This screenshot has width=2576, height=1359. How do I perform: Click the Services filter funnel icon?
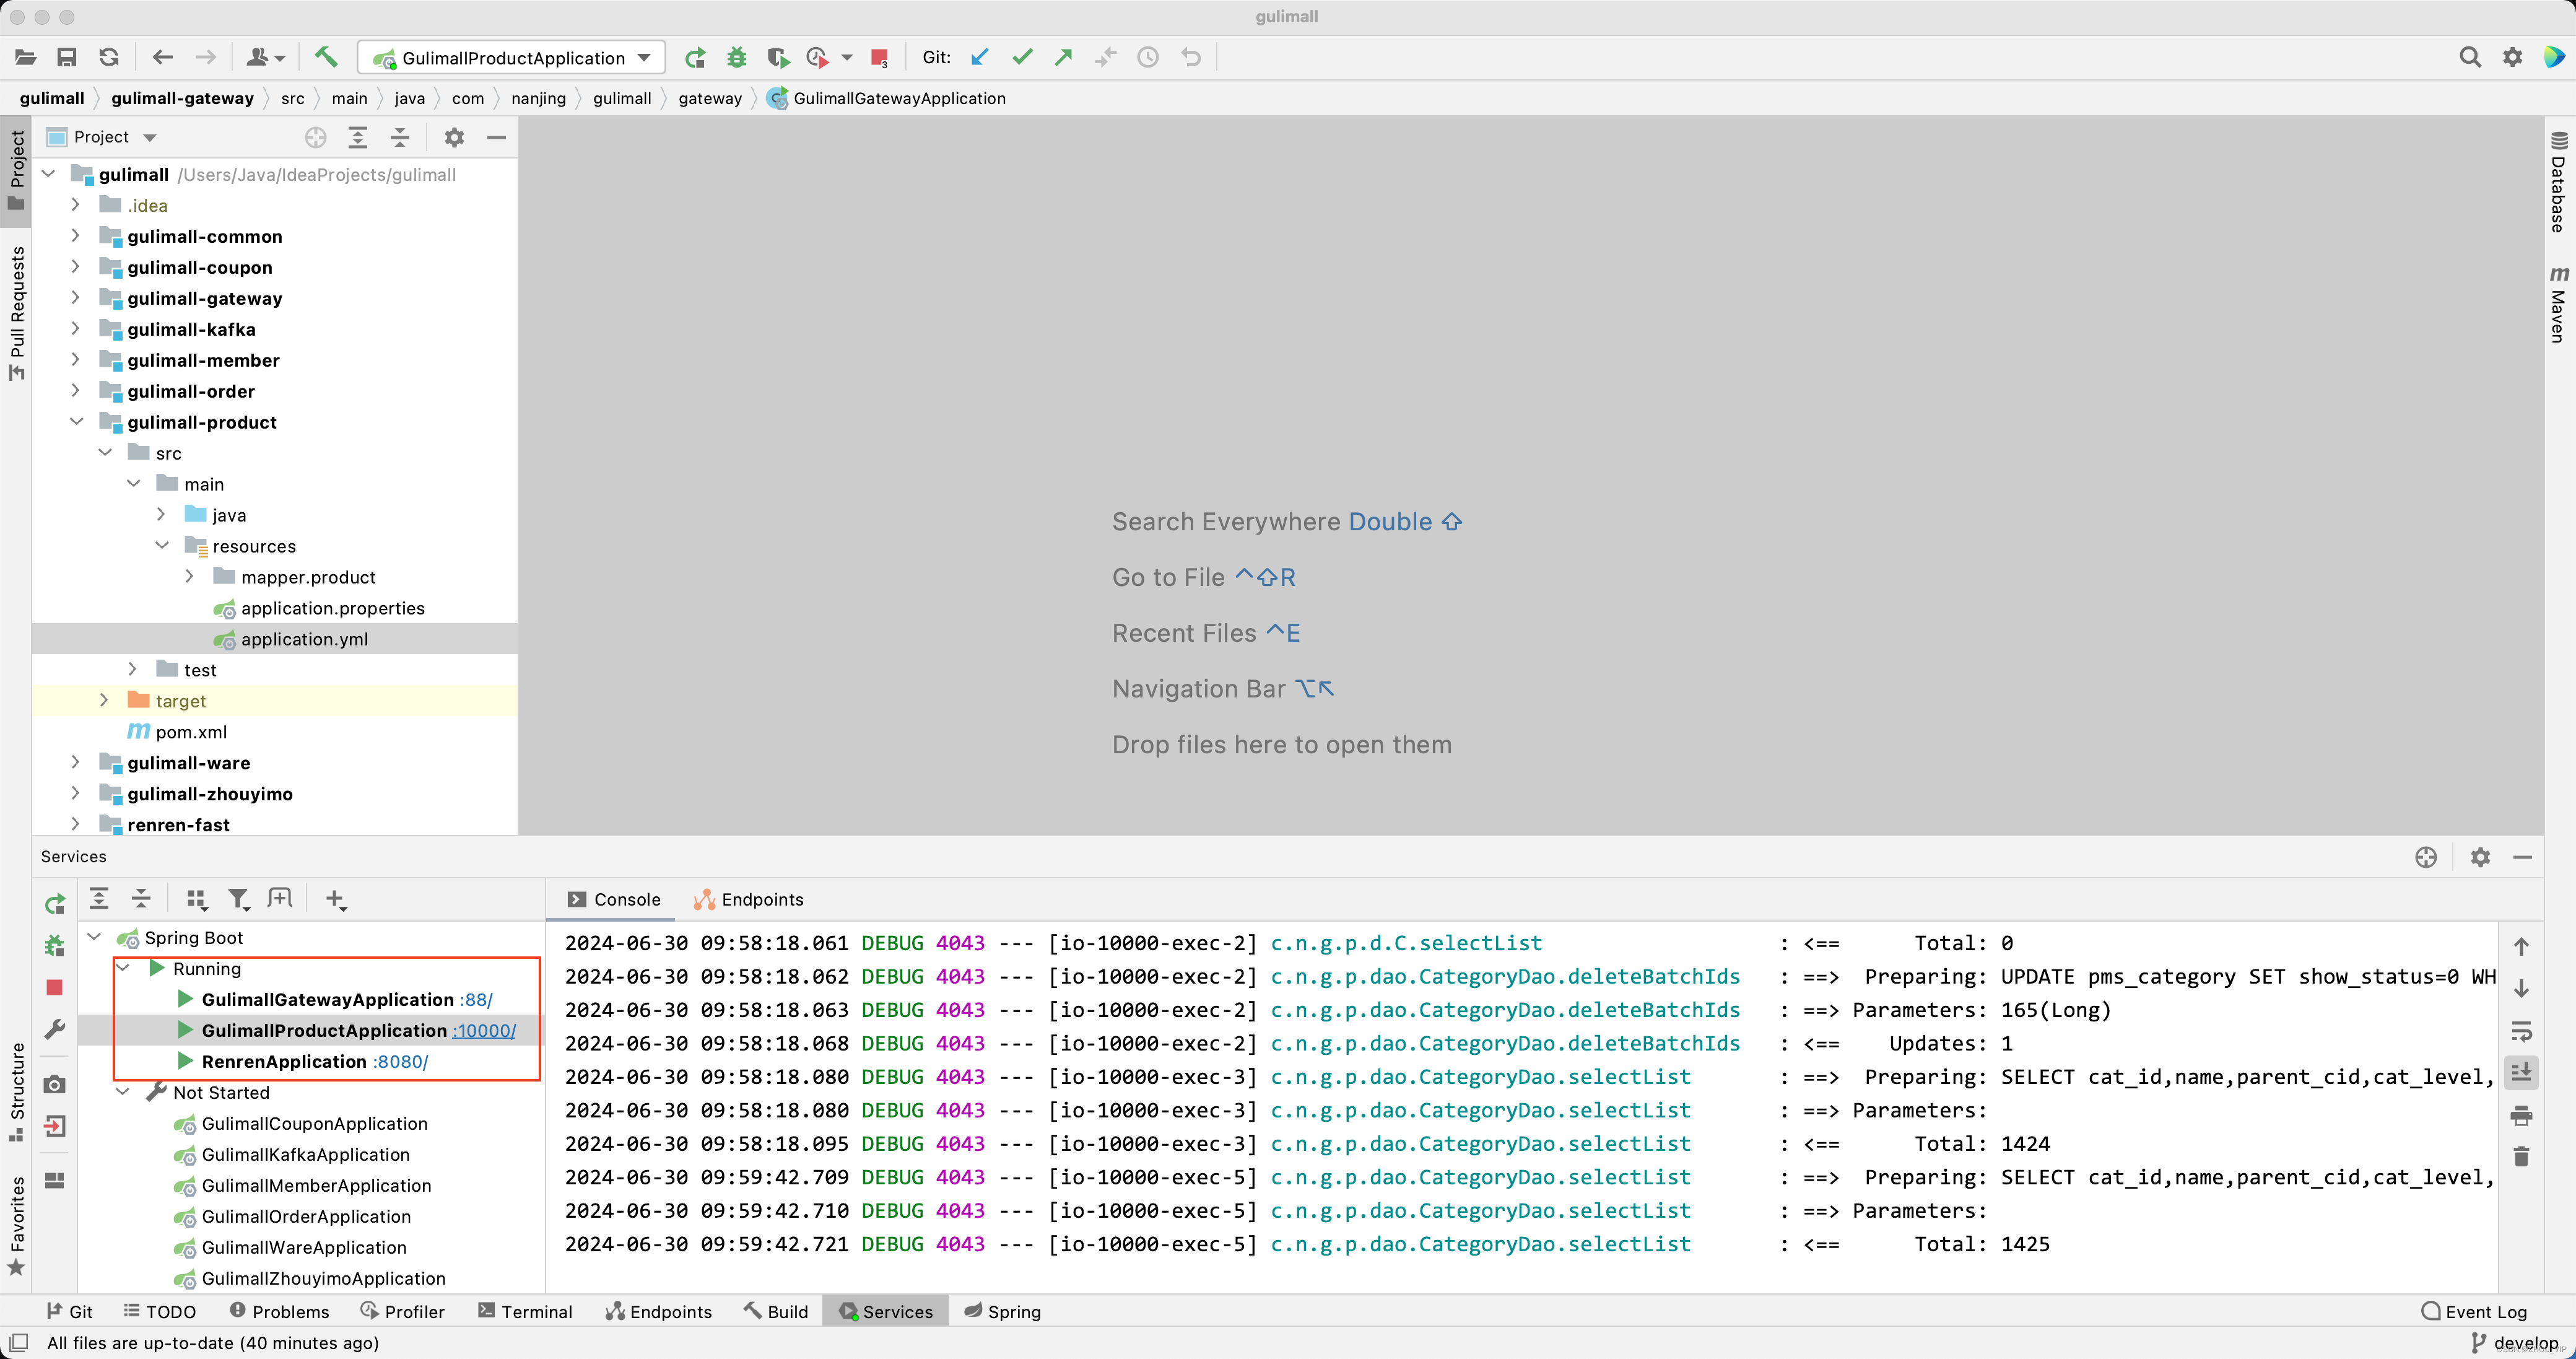pyautogui.click(x=238, y=899)
